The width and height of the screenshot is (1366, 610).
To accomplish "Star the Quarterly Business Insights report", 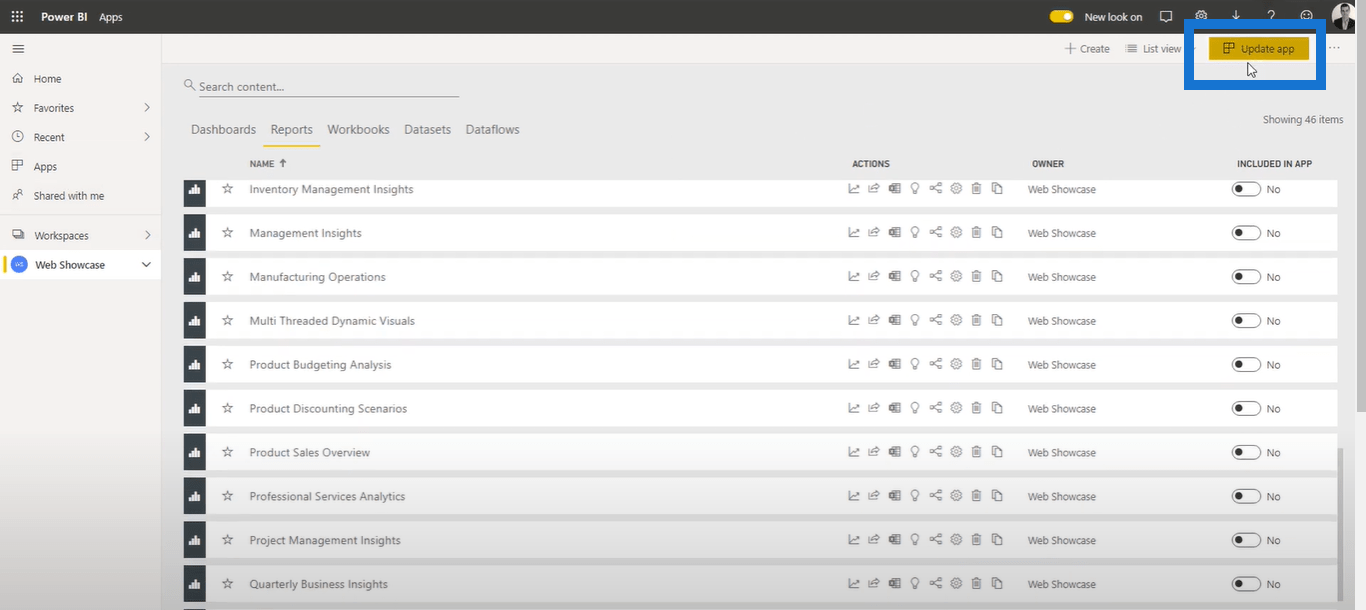I will [228, 584].
